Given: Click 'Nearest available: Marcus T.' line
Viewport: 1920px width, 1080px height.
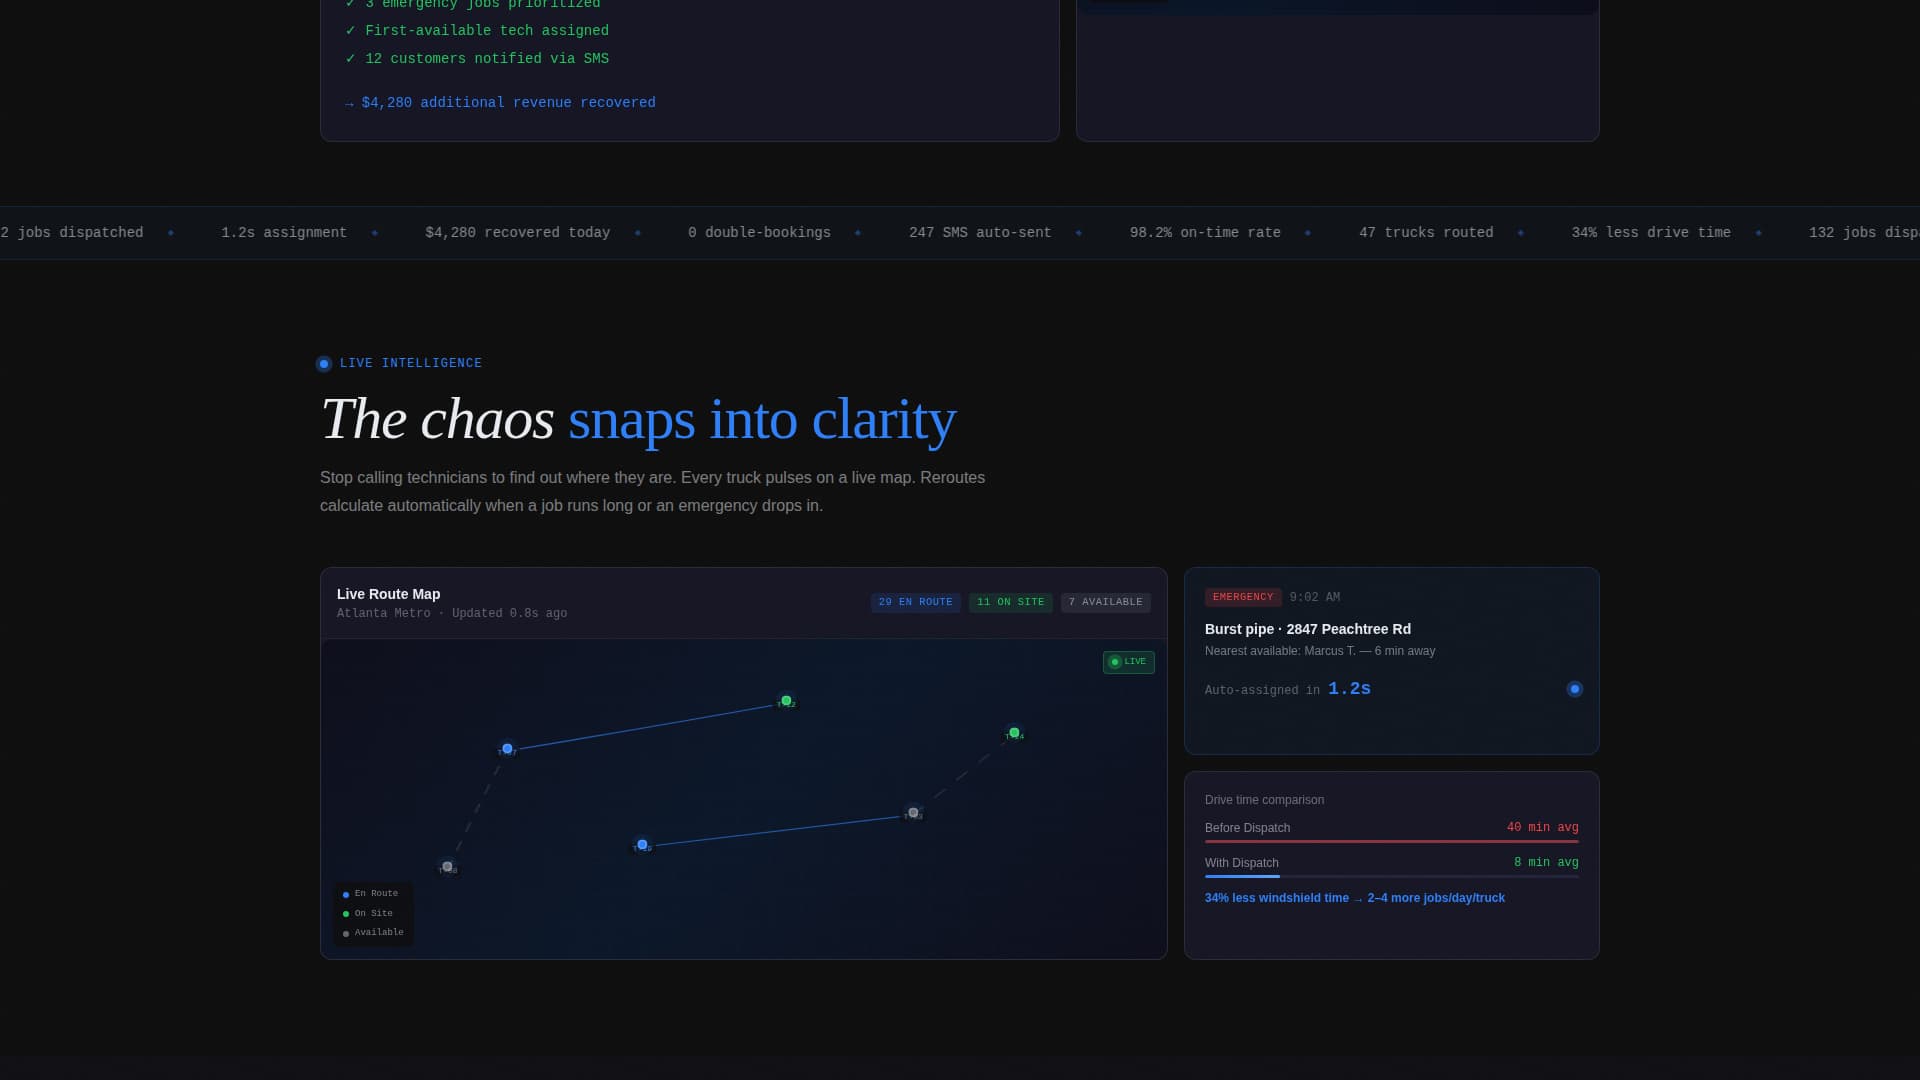Looking at the screenshot, I should click(1320, 651).
